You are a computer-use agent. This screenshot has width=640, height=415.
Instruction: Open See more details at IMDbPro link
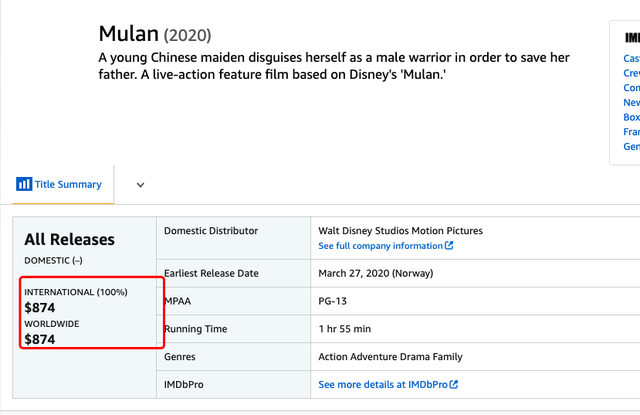[383, 384]
